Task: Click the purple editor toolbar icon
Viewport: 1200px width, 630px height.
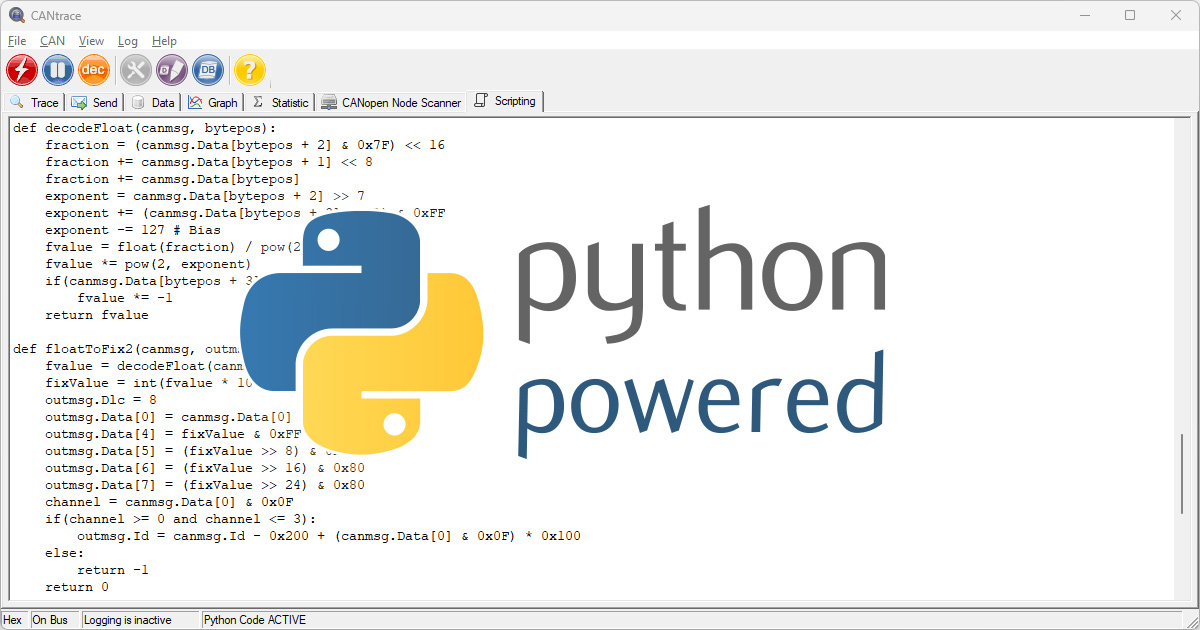Action: (x=171, y=70)
